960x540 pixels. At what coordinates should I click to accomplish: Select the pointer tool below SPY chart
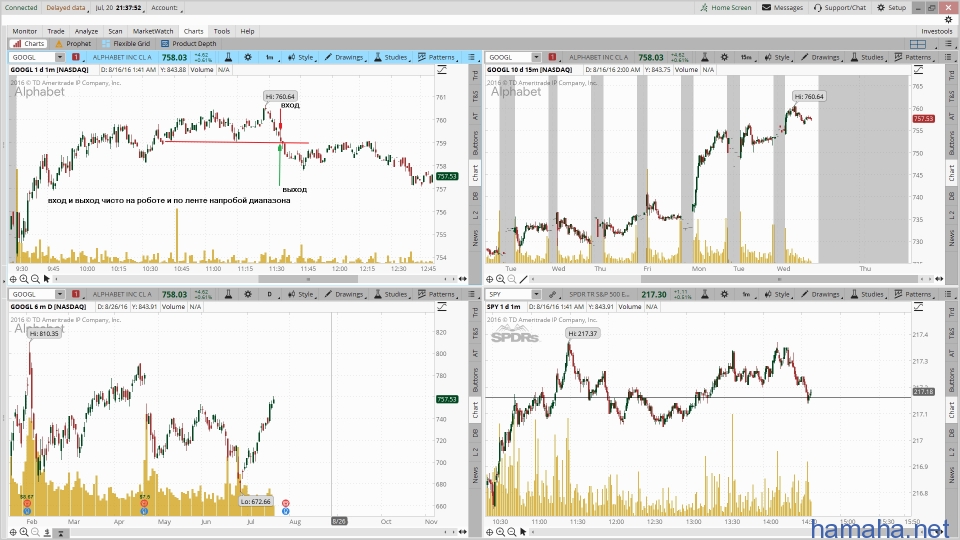[x=523, y=532]
